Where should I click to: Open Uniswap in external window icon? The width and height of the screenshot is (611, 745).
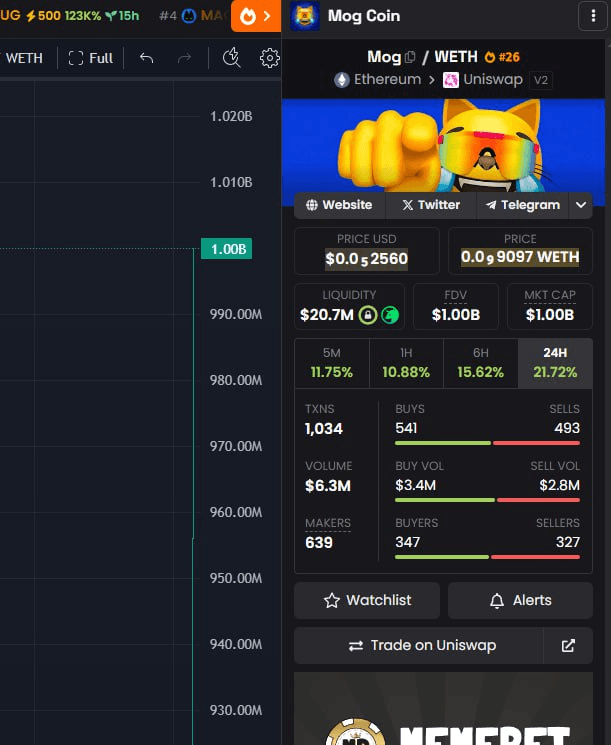click(x=568, y=645)
